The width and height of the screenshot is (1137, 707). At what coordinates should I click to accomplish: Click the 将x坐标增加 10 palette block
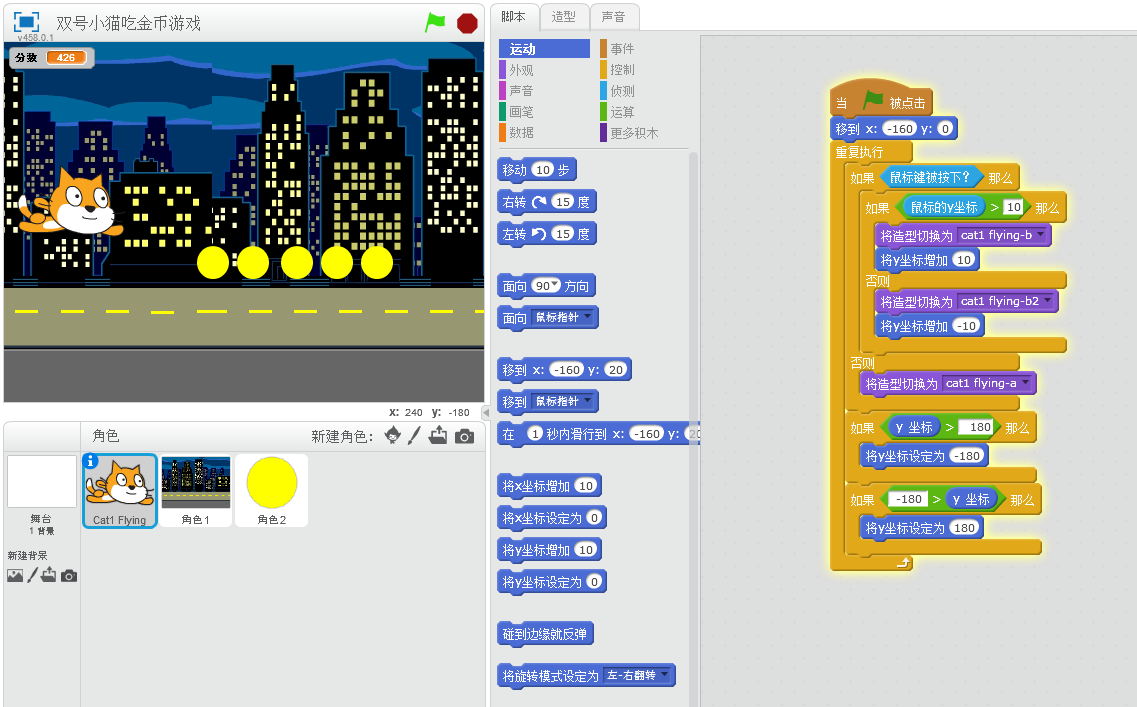tap(550, 486)
